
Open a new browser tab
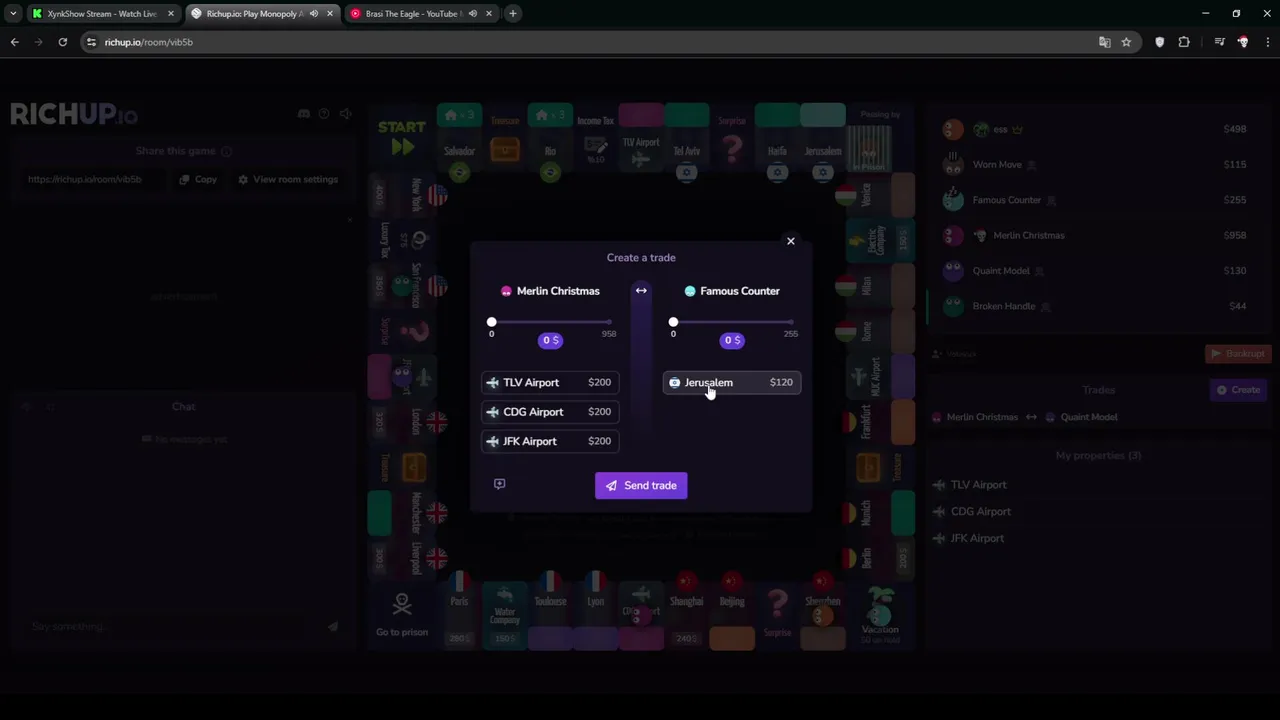[513, 14]
